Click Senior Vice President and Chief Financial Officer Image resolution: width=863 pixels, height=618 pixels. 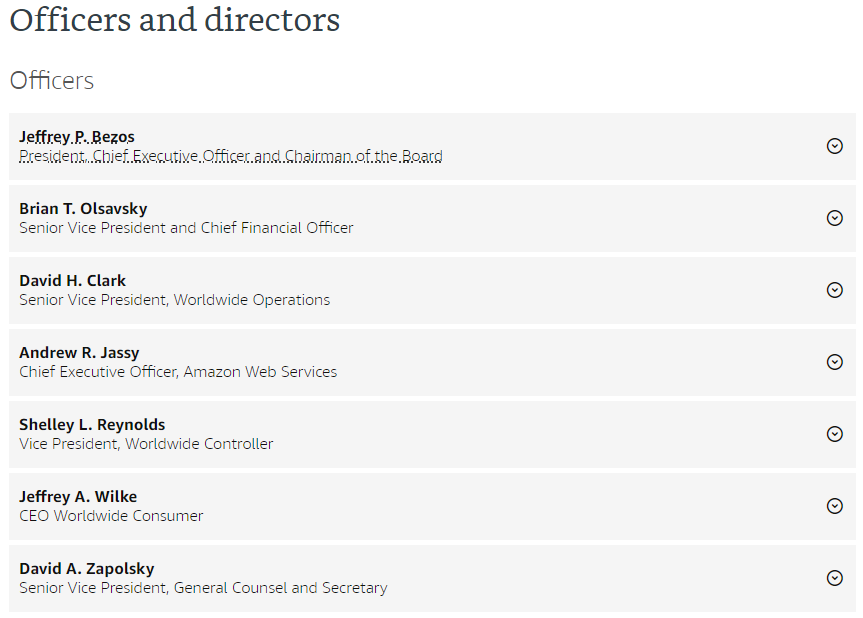click(x=186, y=228)
